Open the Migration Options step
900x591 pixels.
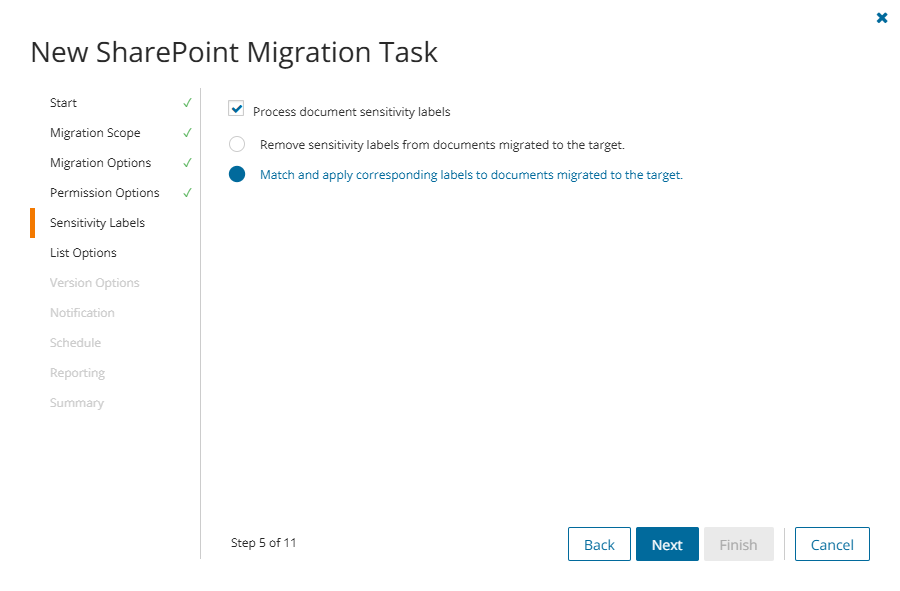click(101, 163)
